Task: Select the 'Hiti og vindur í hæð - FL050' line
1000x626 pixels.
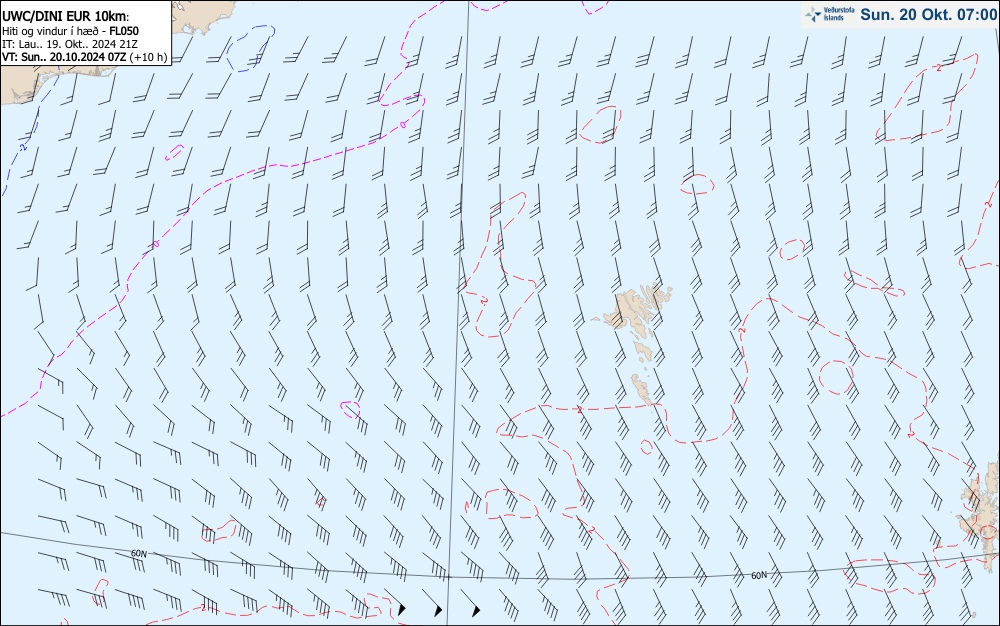Action: click(70, 31)
